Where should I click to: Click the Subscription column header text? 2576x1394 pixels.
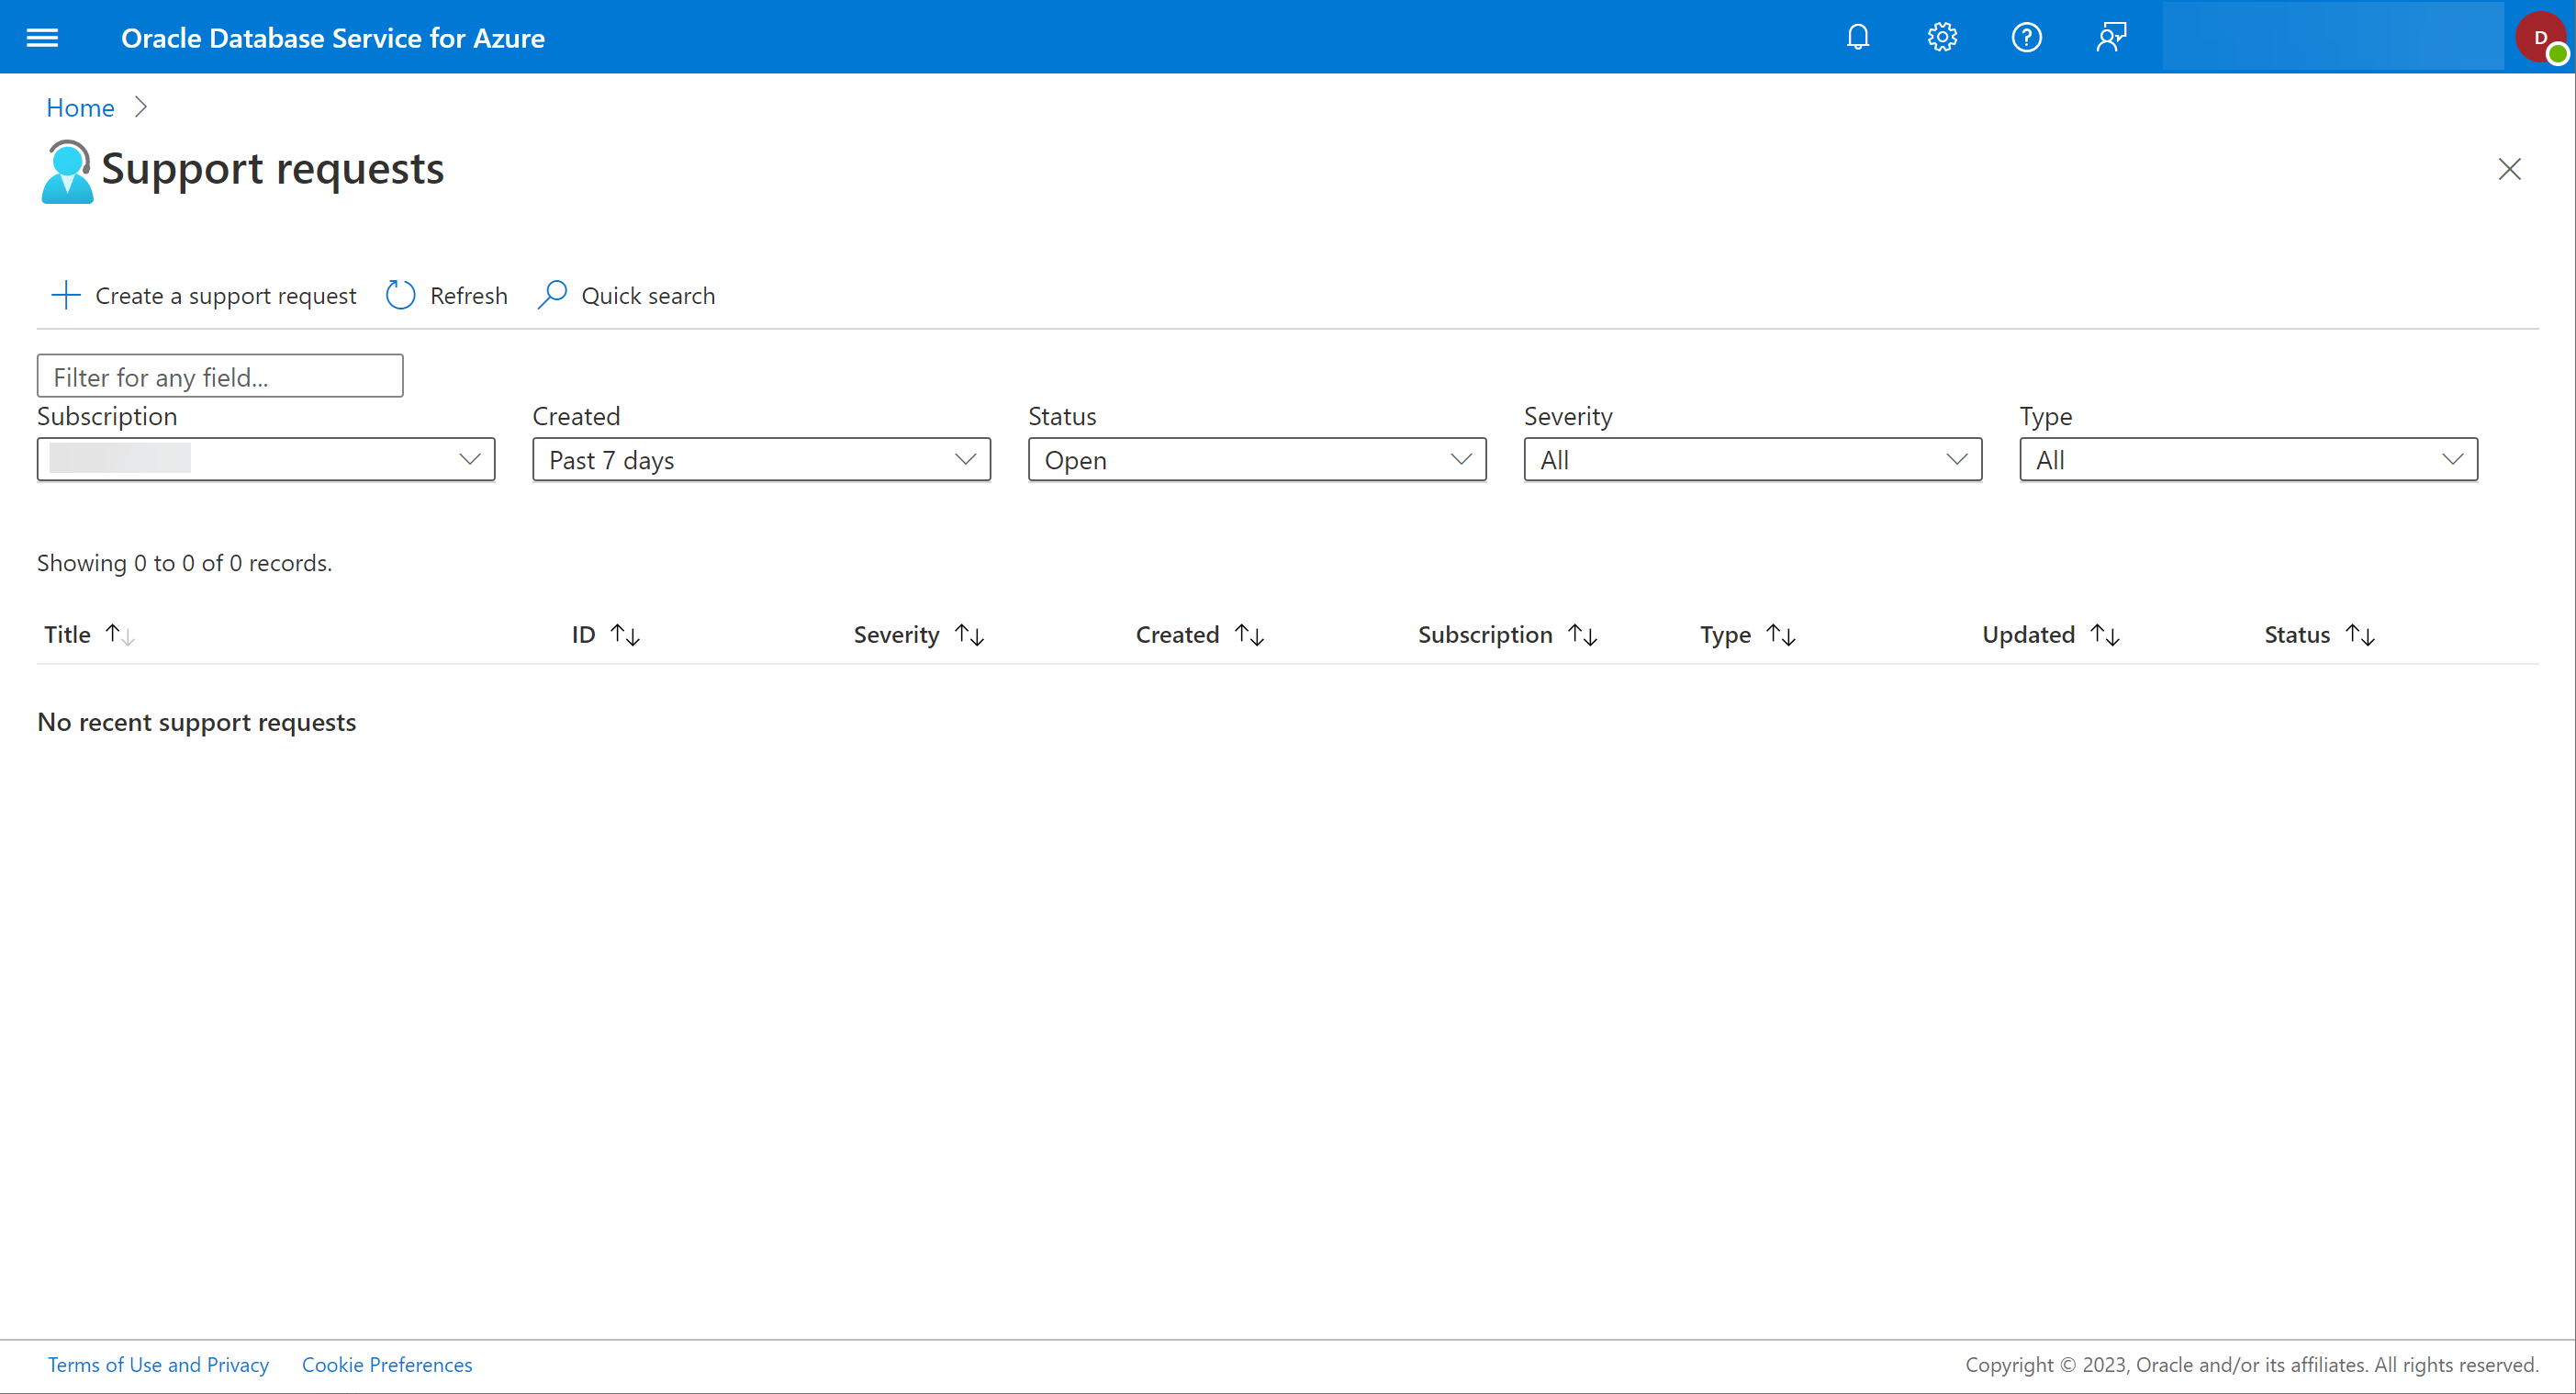(x=1485, y=635)
